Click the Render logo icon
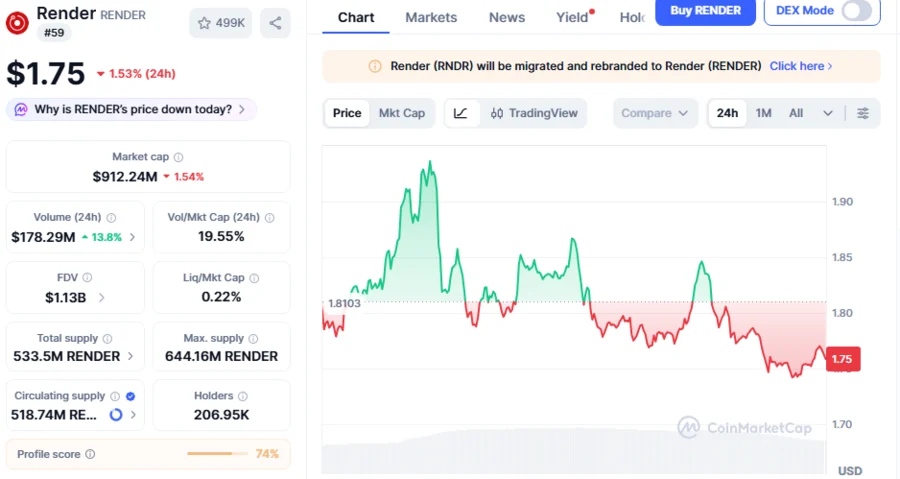 [x=17, y=22]
